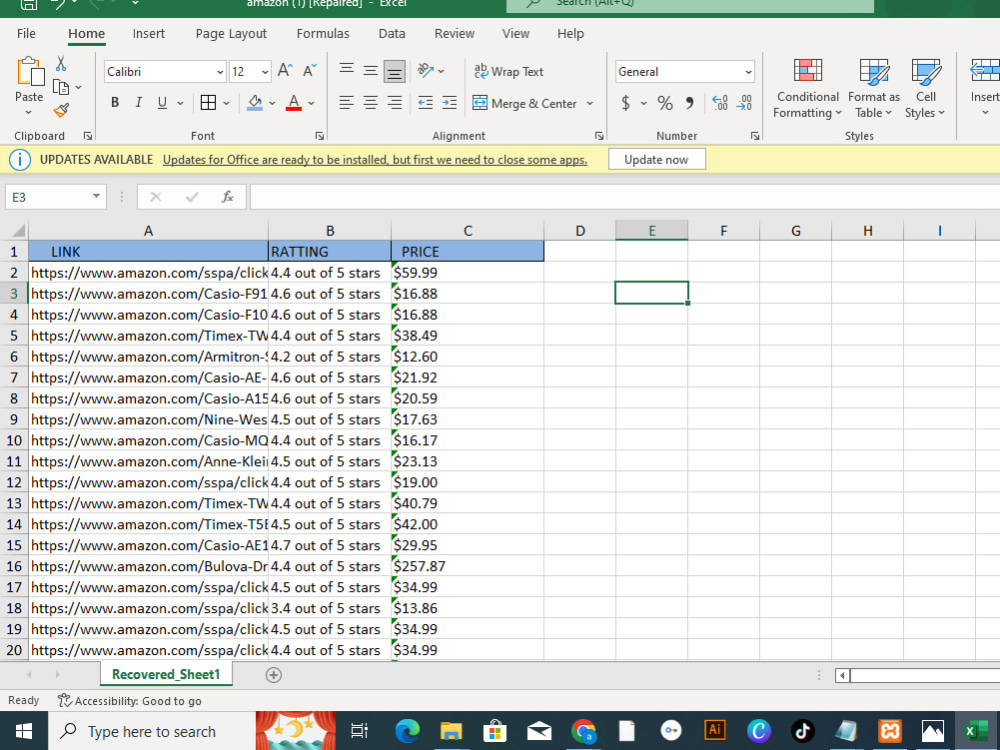The height and width of the screenshot is (750, 1000).
Task: Click Accessibility: Good to go status
Action: pos(129,701)
